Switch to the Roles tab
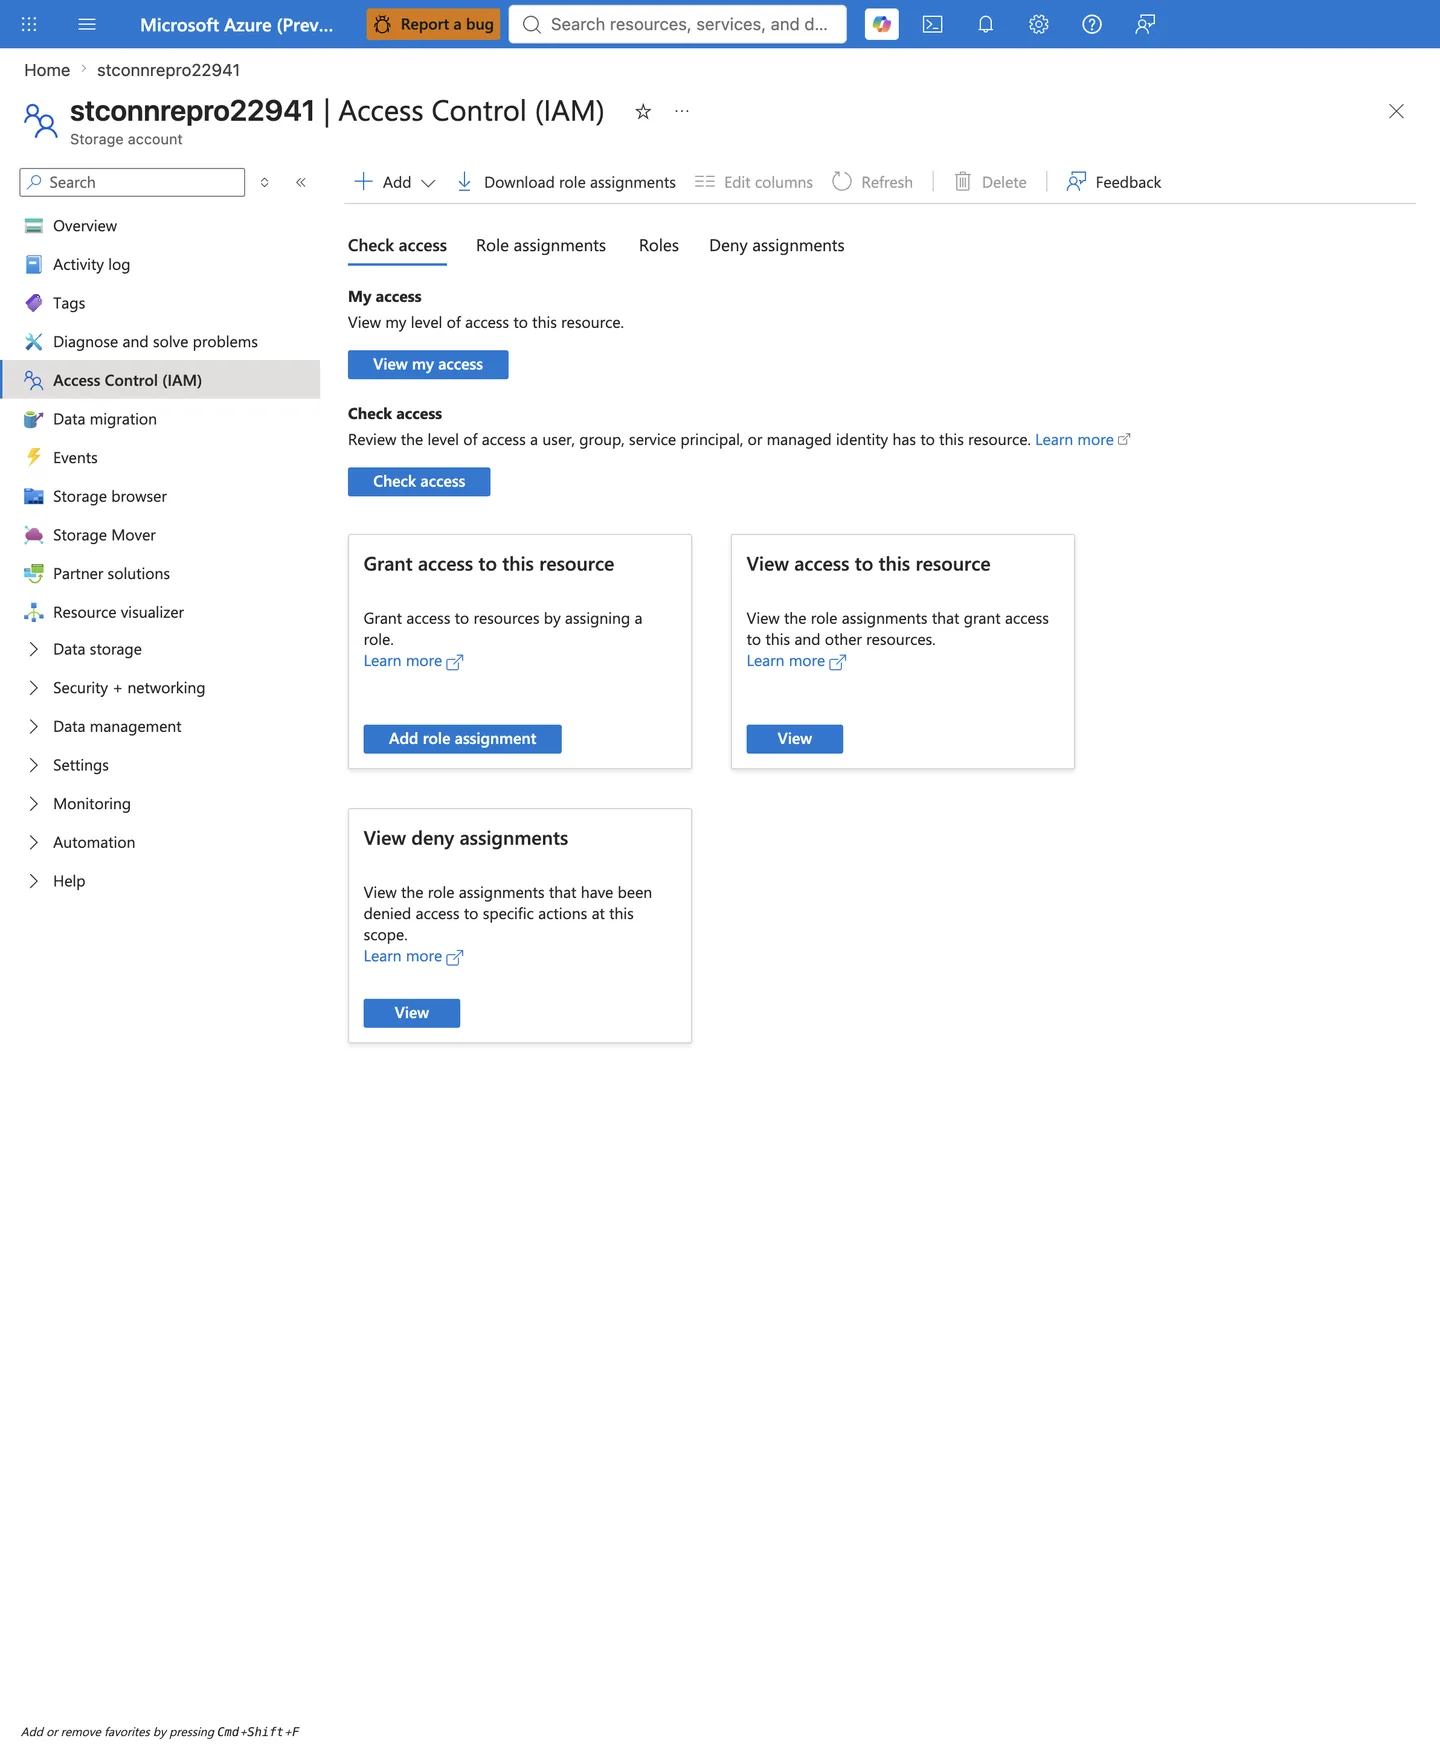This screenshot has height=1744, width=1440. click(659, 246)
